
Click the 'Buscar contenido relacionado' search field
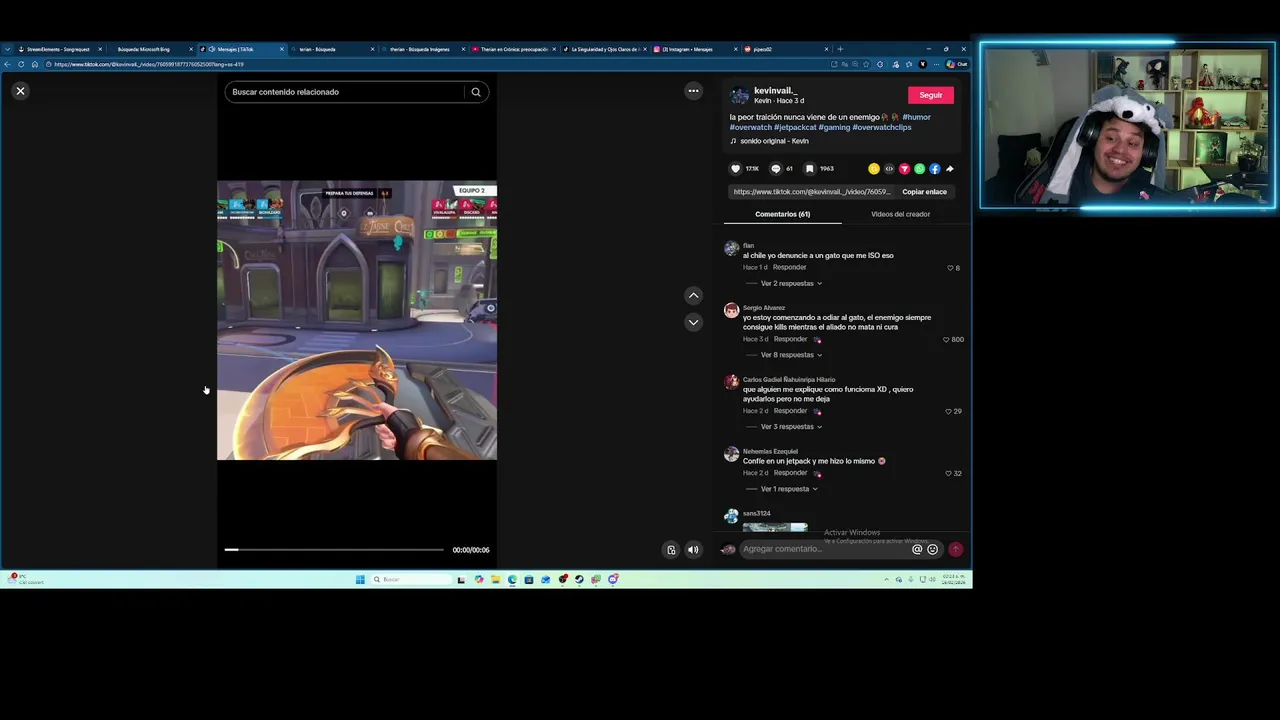(x=346, y=92)
